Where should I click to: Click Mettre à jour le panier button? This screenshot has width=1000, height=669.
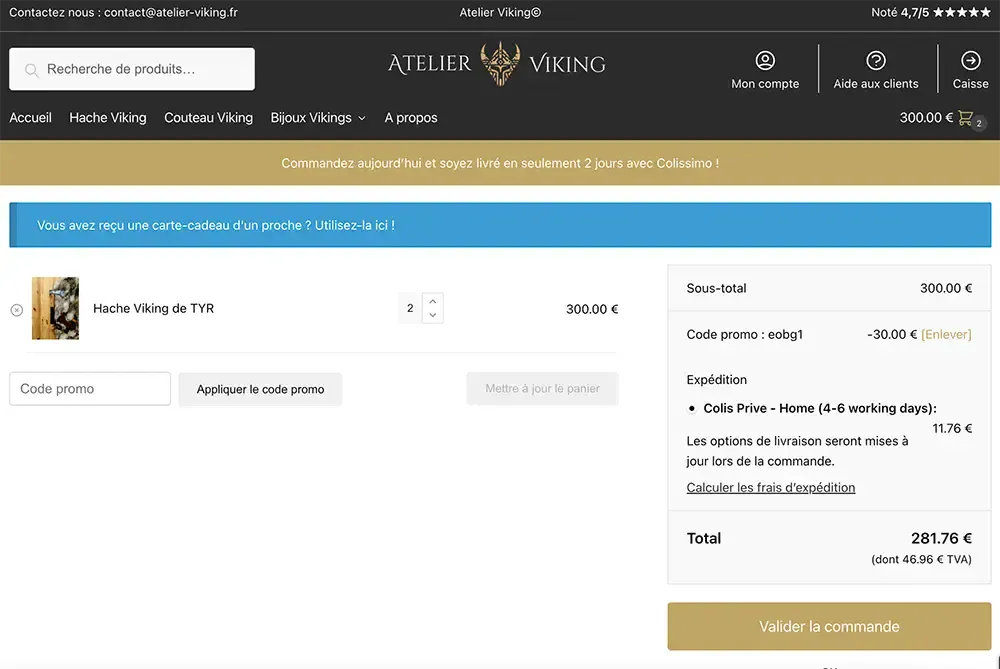pyautogui.click(x=542, y=388)
